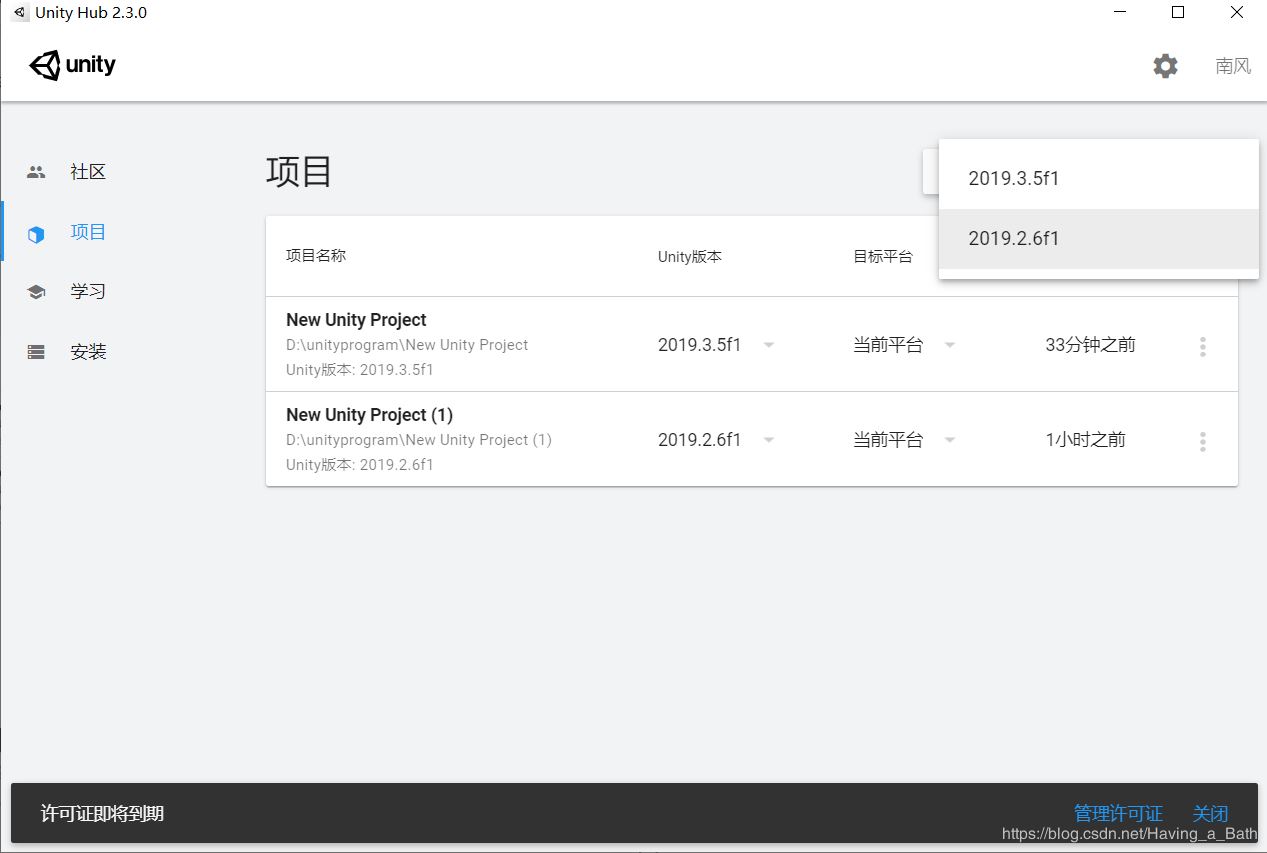Click the 33分钟之前 modified time

[x=1090, y=345]
